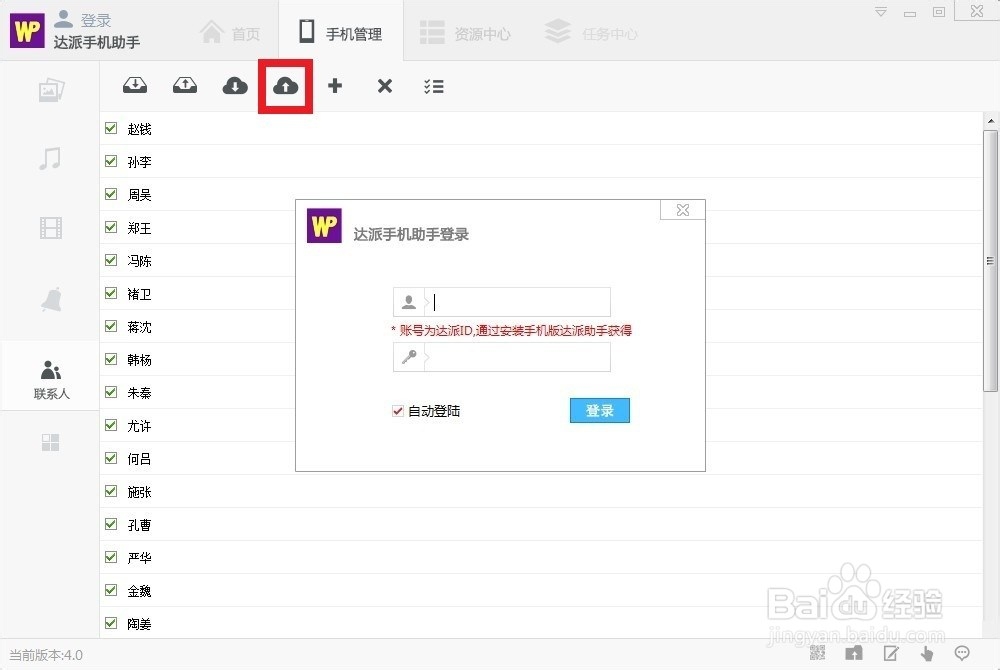Open the Photos sidebar icon
This screenshot has width=1000, height=670.
pyautogui.click(x=50, y=90)
